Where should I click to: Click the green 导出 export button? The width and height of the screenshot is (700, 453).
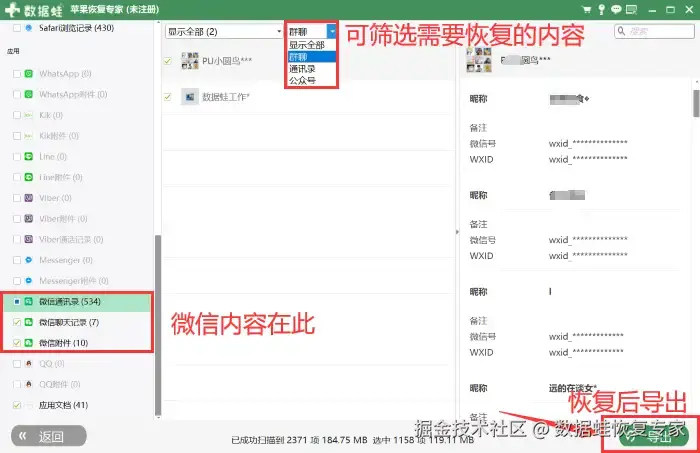click(654, 436)
